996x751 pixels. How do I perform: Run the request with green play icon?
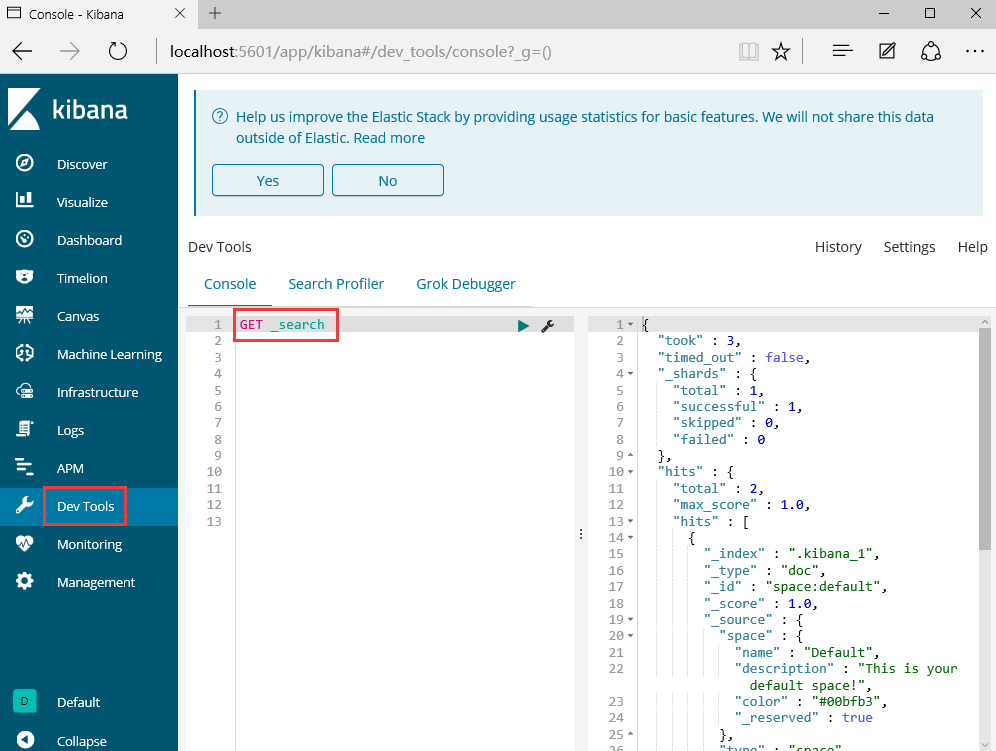(523, 326)
